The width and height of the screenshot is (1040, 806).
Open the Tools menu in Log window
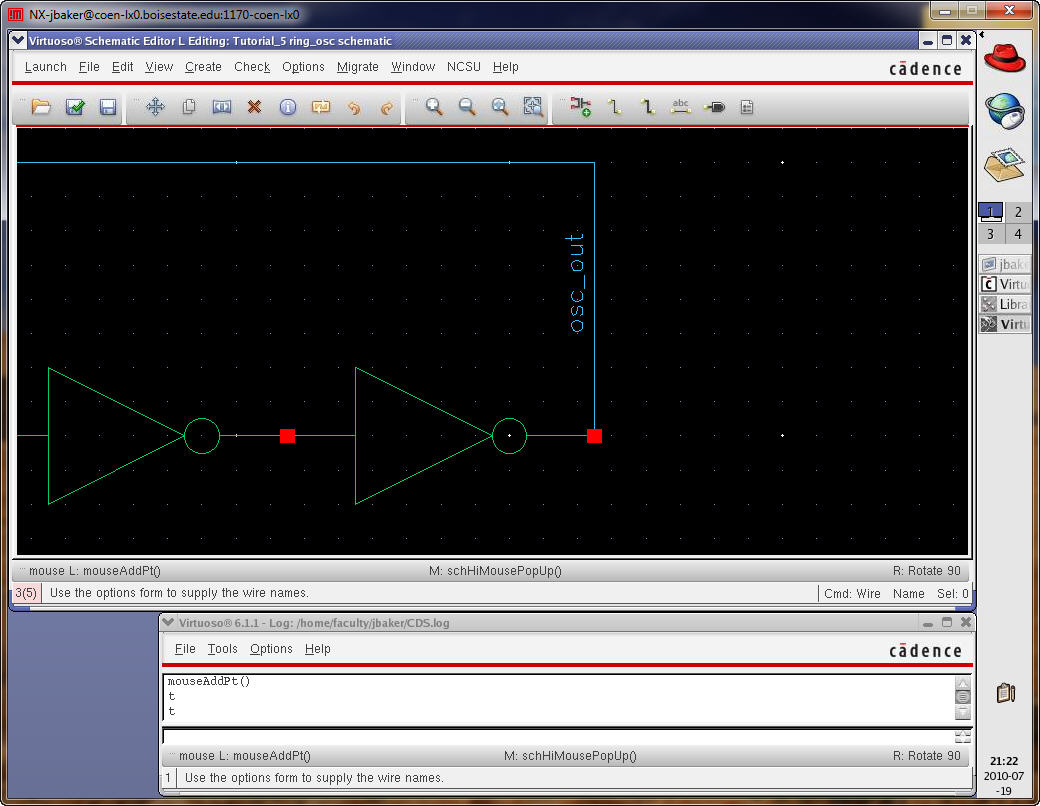click(222, 649)
